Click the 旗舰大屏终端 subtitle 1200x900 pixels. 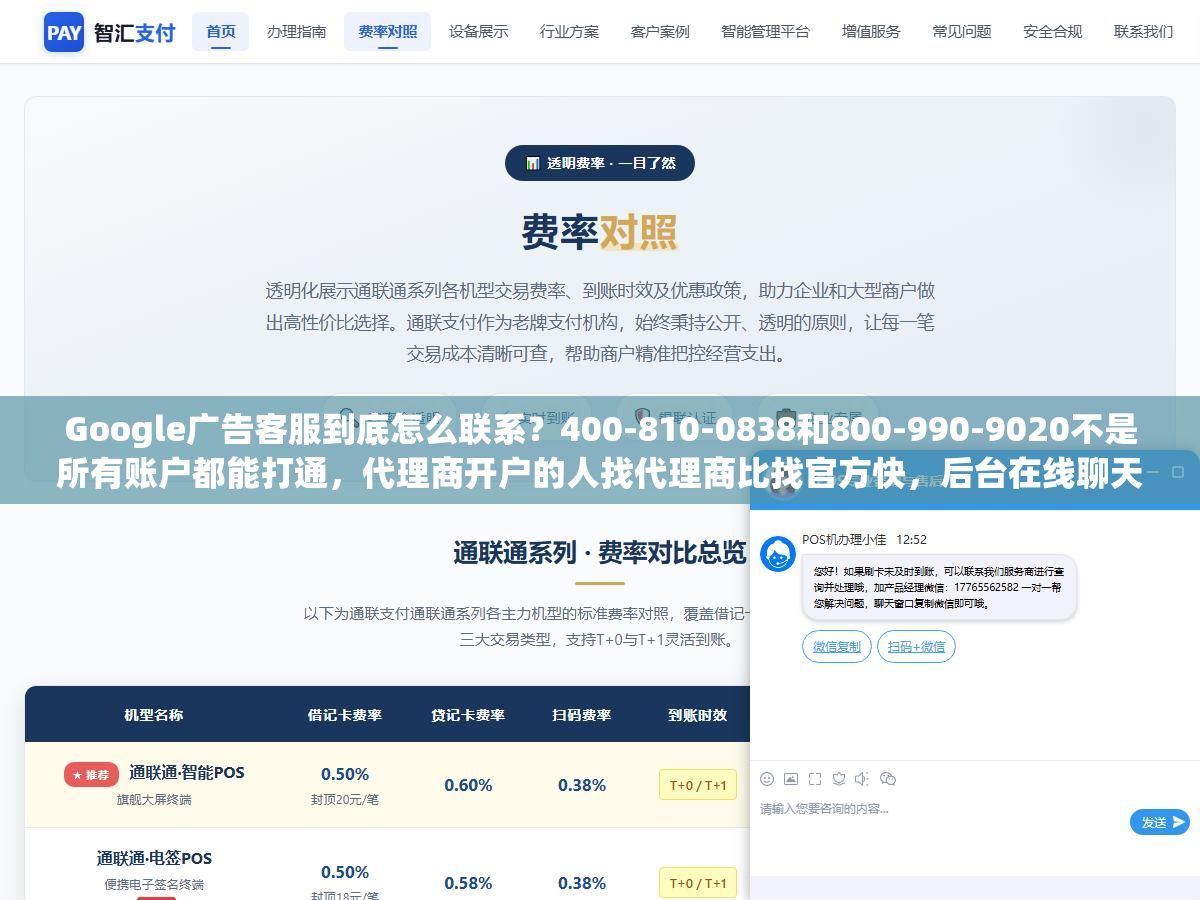(154, 799)
